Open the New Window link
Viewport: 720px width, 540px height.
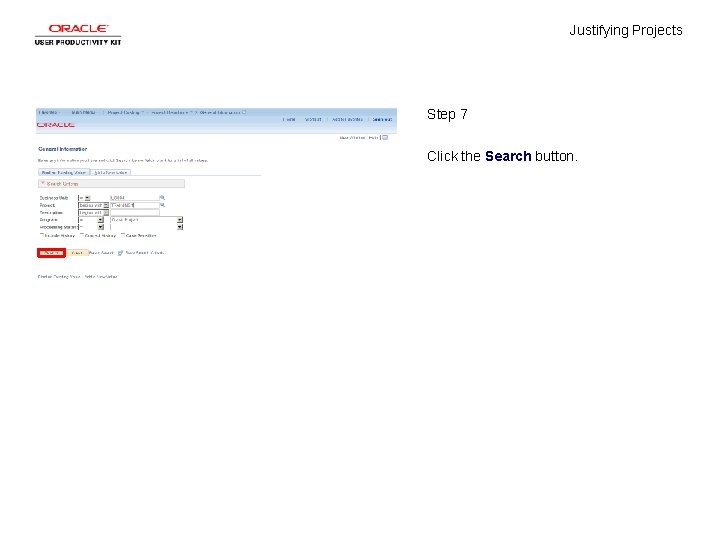pos(352,138)
